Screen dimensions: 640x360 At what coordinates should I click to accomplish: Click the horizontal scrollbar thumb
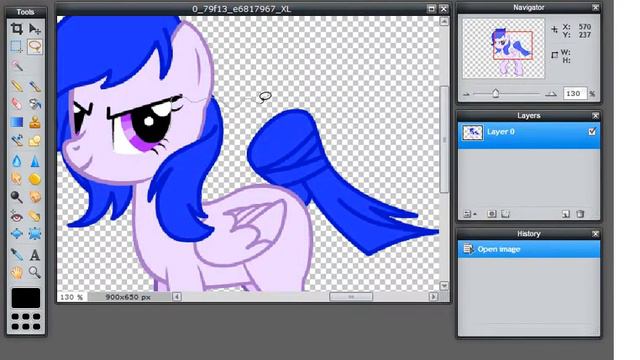(x=351, y=297)
